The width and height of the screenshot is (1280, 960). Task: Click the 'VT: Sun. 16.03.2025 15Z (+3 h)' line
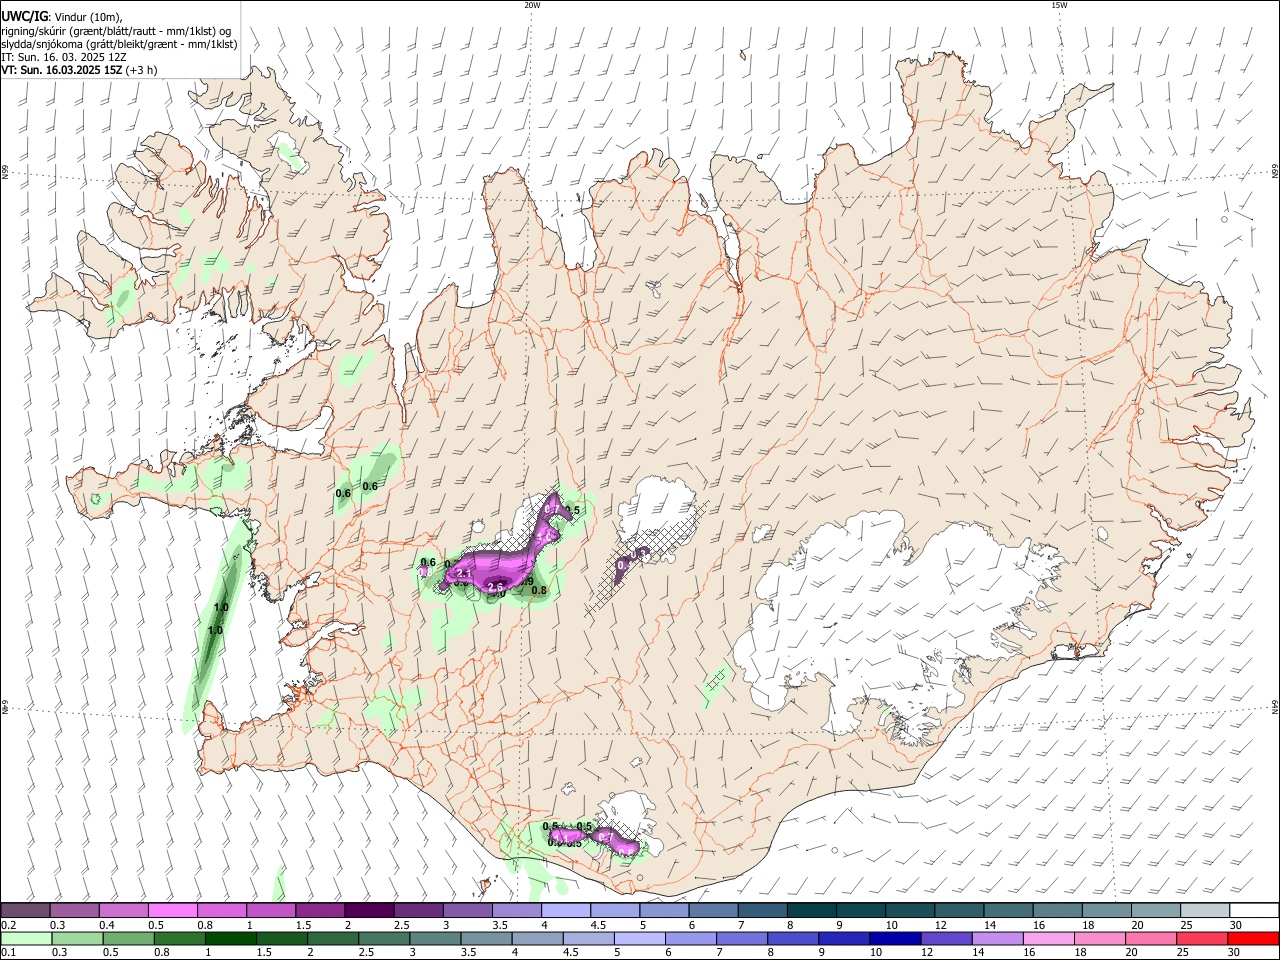click(x=78, y=70)
